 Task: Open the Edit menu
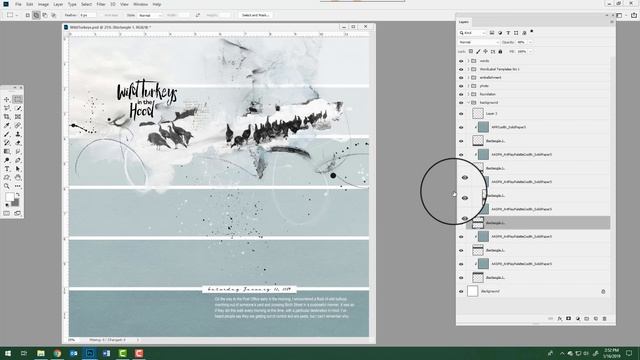(x=30, y=4)
